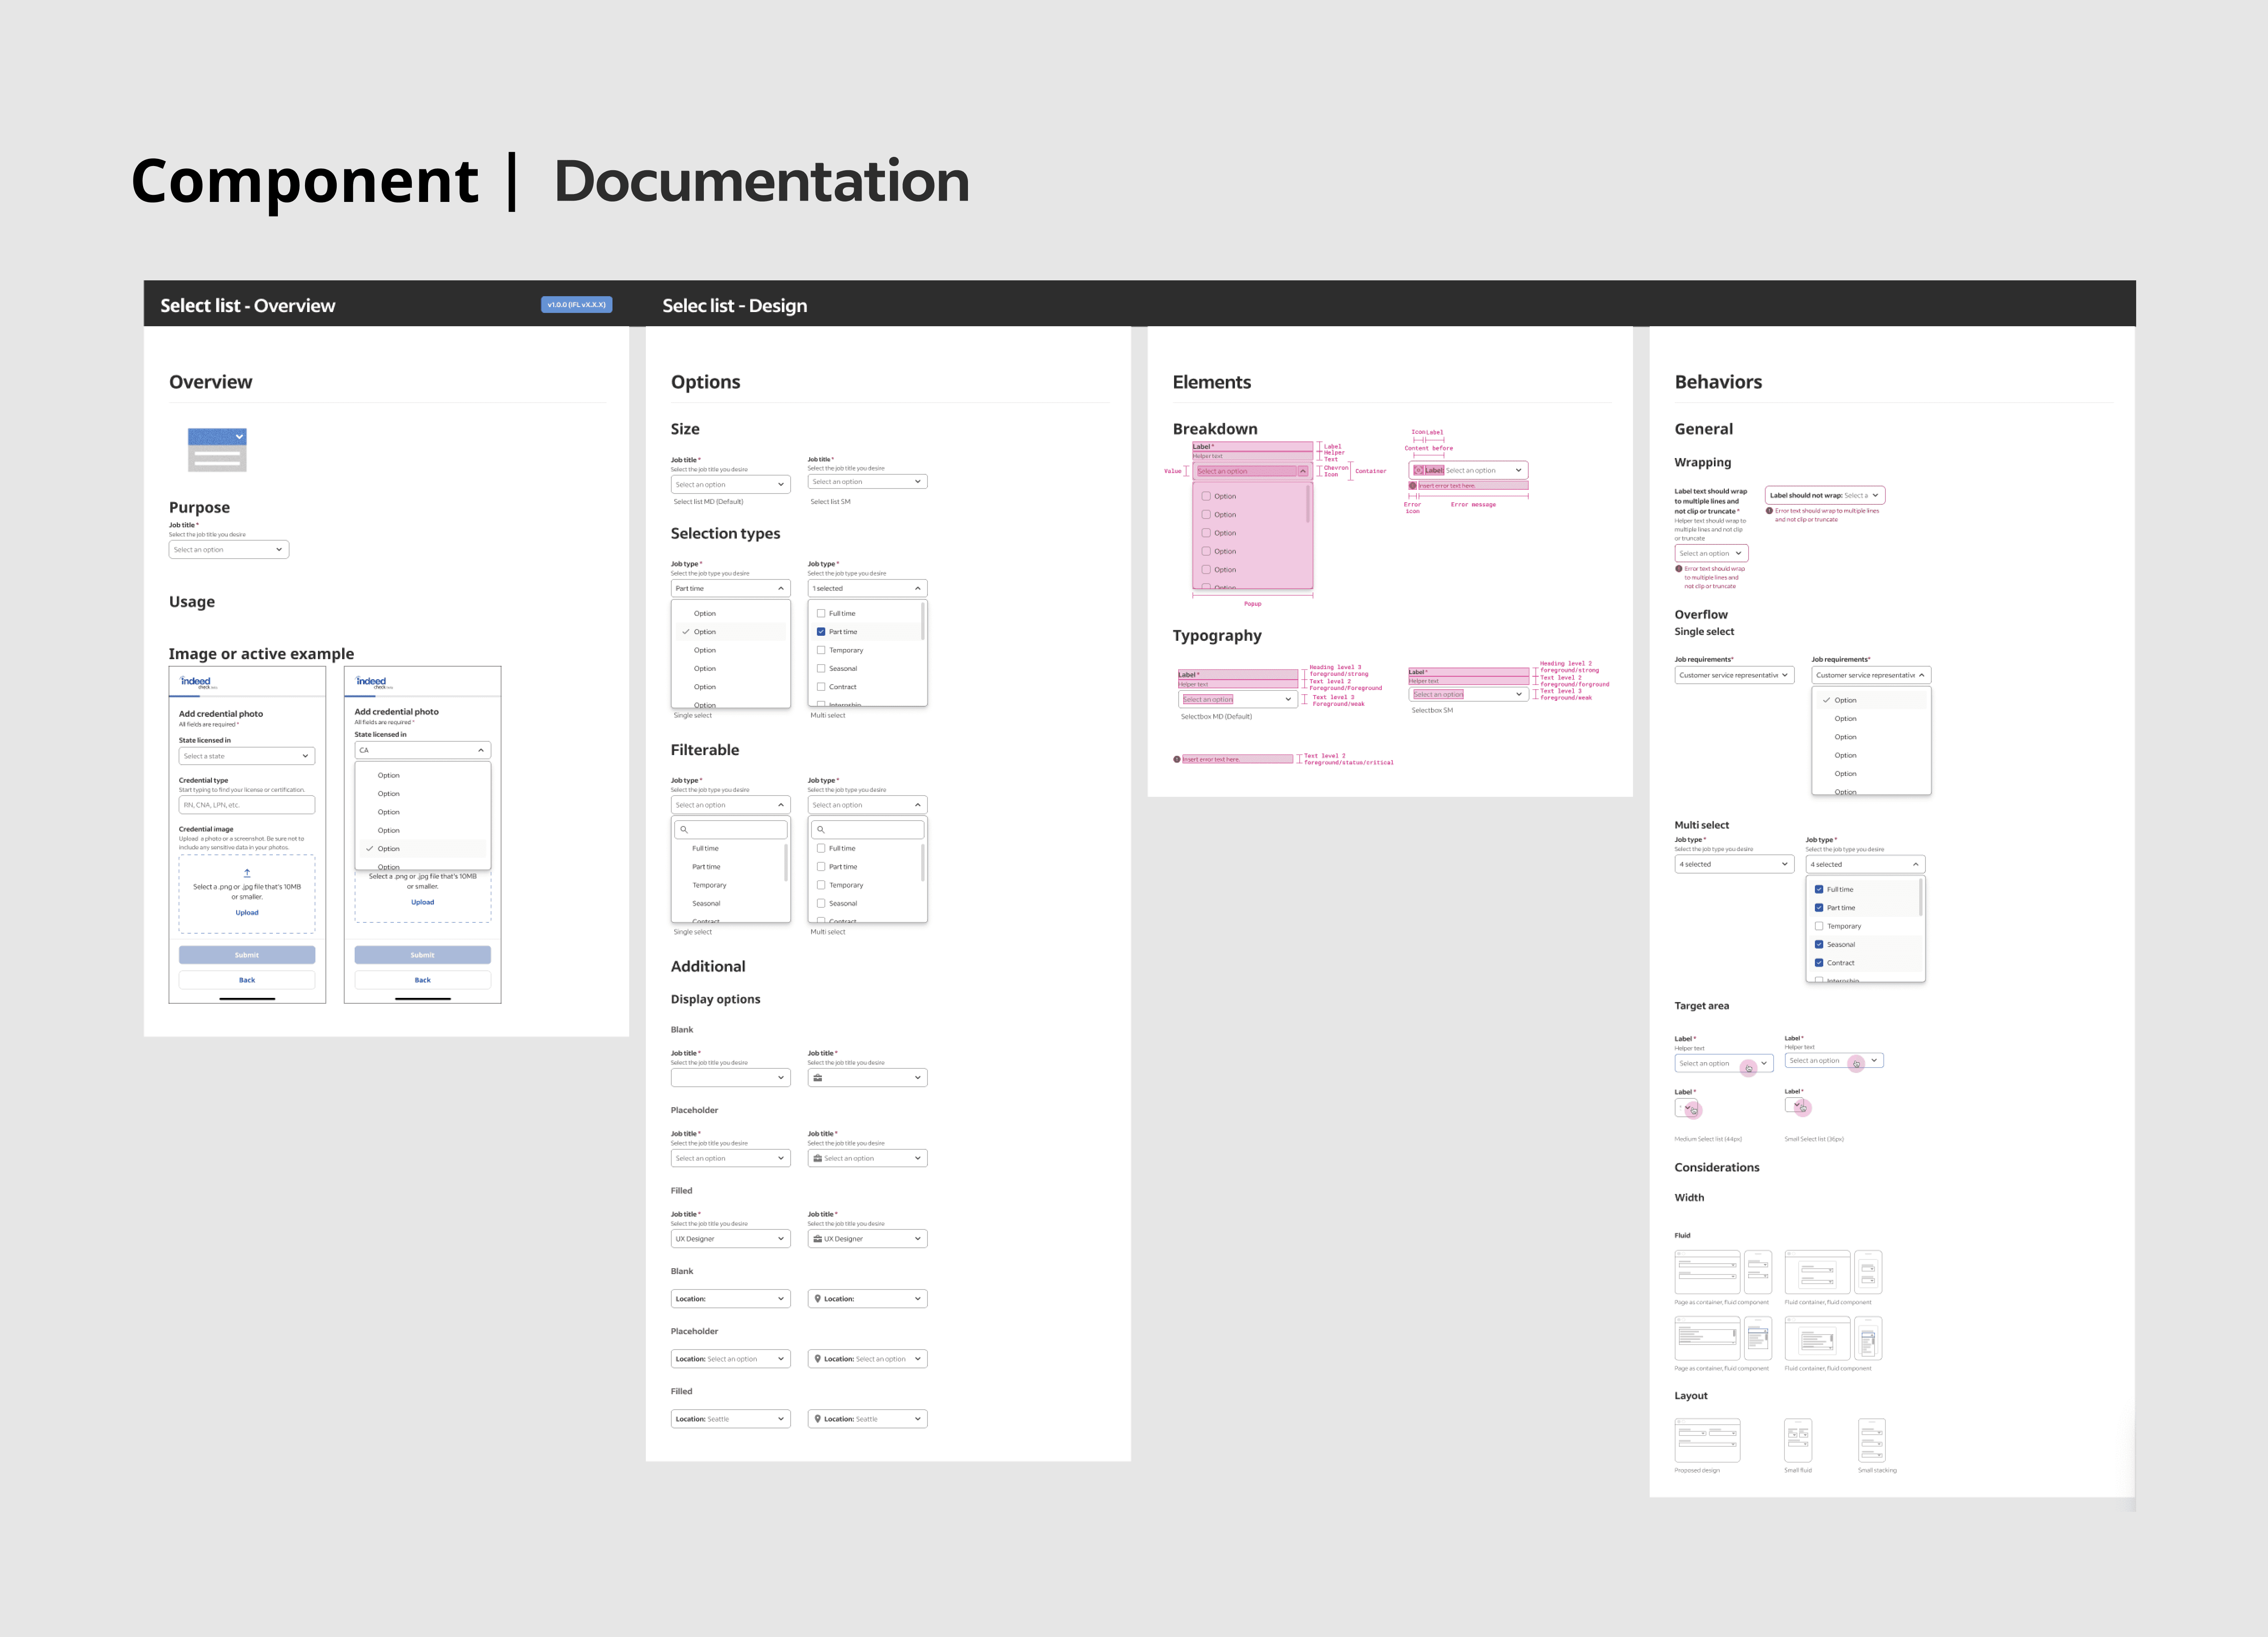Click the Submit button in the mobile form
This screenshot has height=1637, width=2268.
(246, 955)
